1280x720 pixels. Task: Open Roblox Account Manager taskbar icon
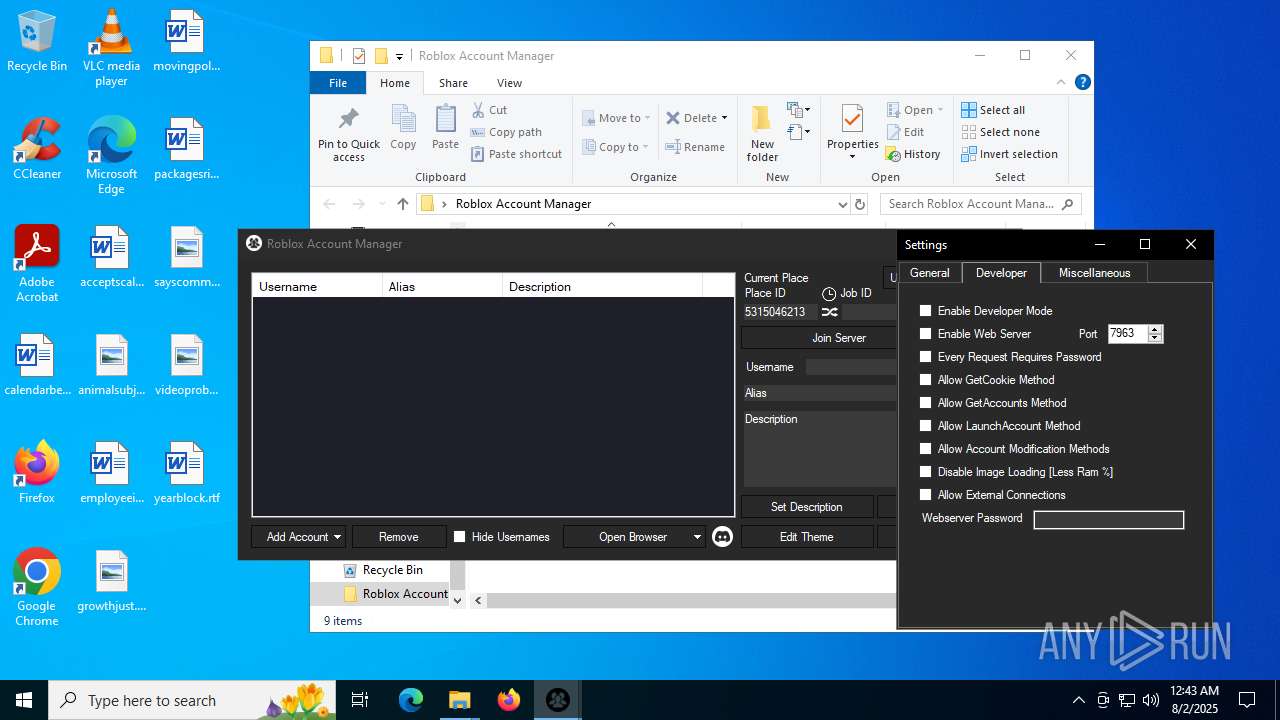pyautogui.click(x=558, y=700)
